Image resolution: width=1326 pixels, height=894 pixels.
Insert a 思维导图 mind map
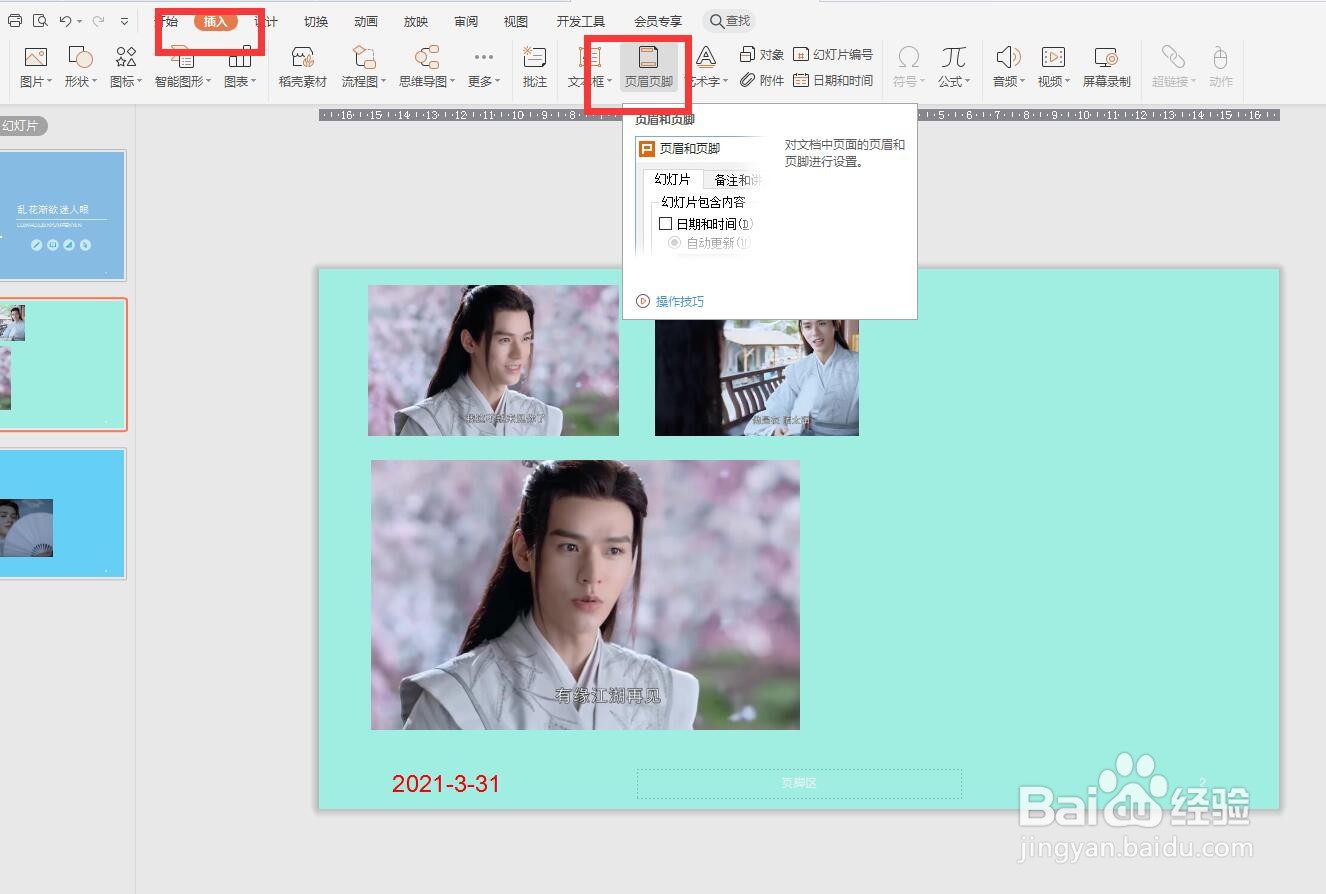pyautogui.click(x=427, y=57)
